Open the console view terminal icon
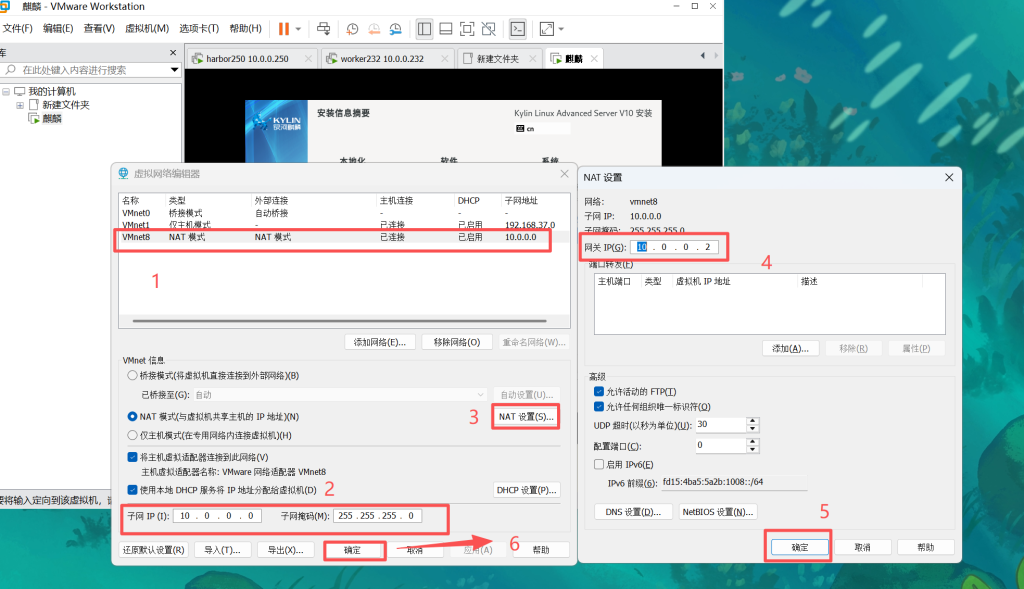Screen dimensions: 1024x589 click(x=517, y=29)
